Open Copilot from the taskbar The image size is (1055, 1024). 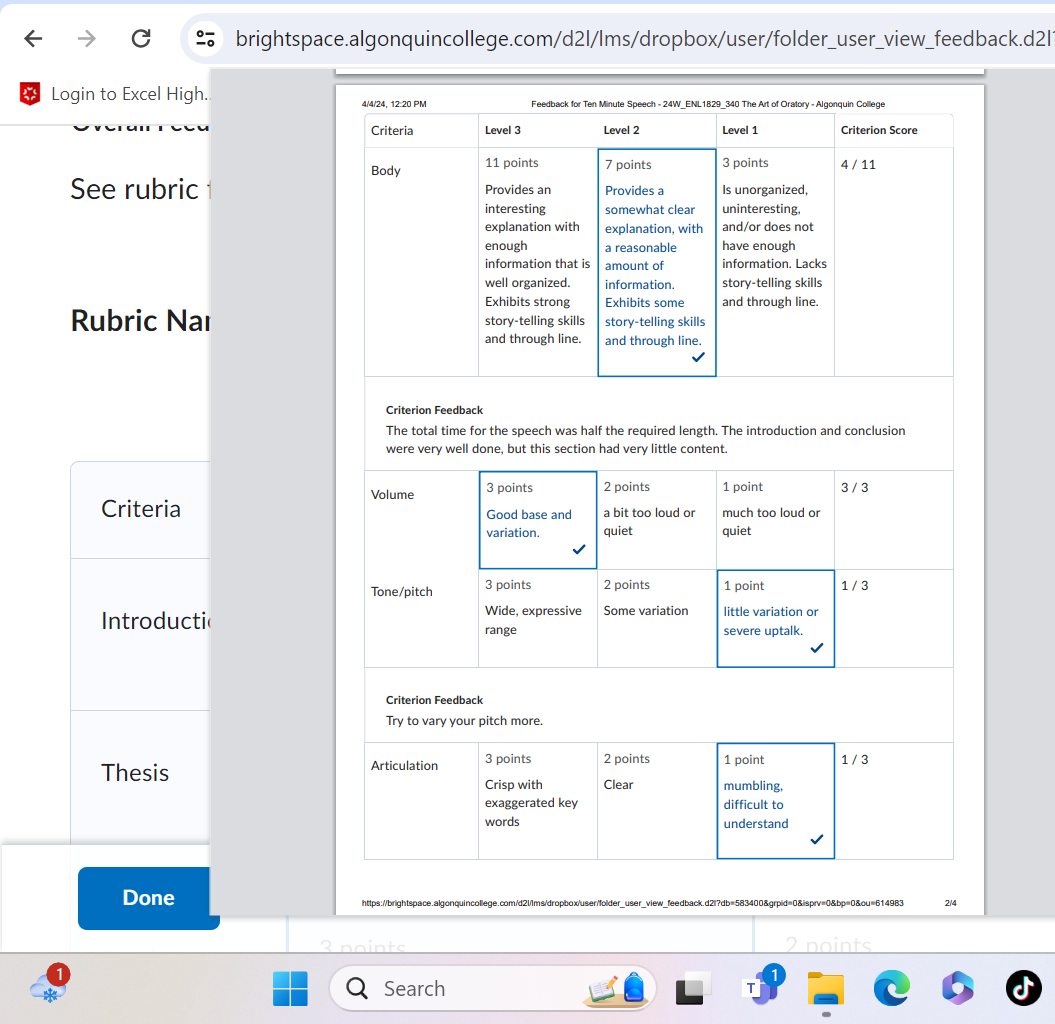point(957,988)
